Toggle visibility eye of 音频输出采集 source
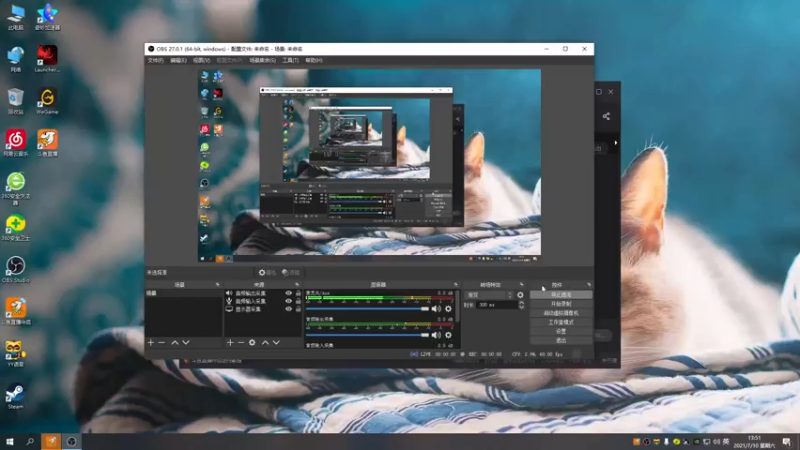800x450 pixels. pos(288,293)
